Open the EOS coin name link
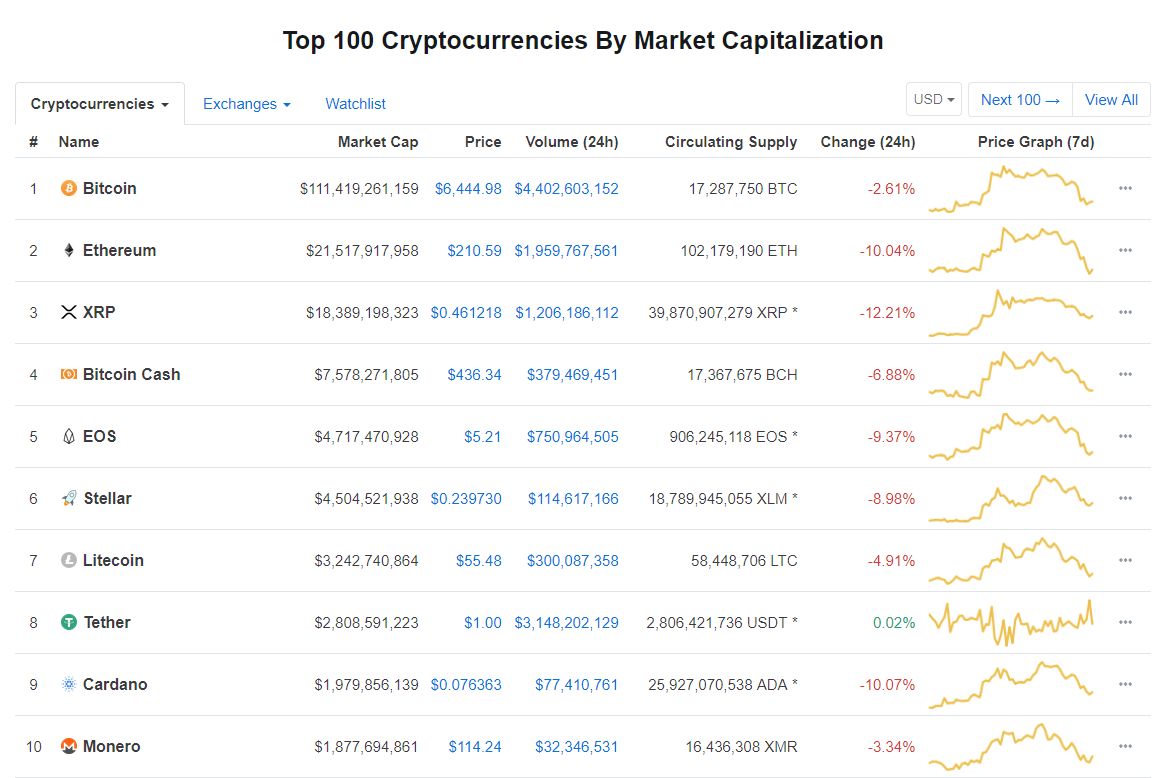Image resolution: width=1163 pixels, height=778 pixels. (x=99, y=436)
